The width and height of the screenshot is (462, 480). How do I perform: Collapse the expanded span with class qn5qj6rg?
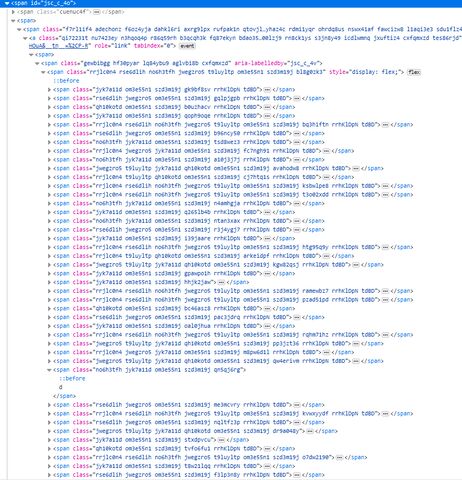pyautogui.click(x=49, y=370)
